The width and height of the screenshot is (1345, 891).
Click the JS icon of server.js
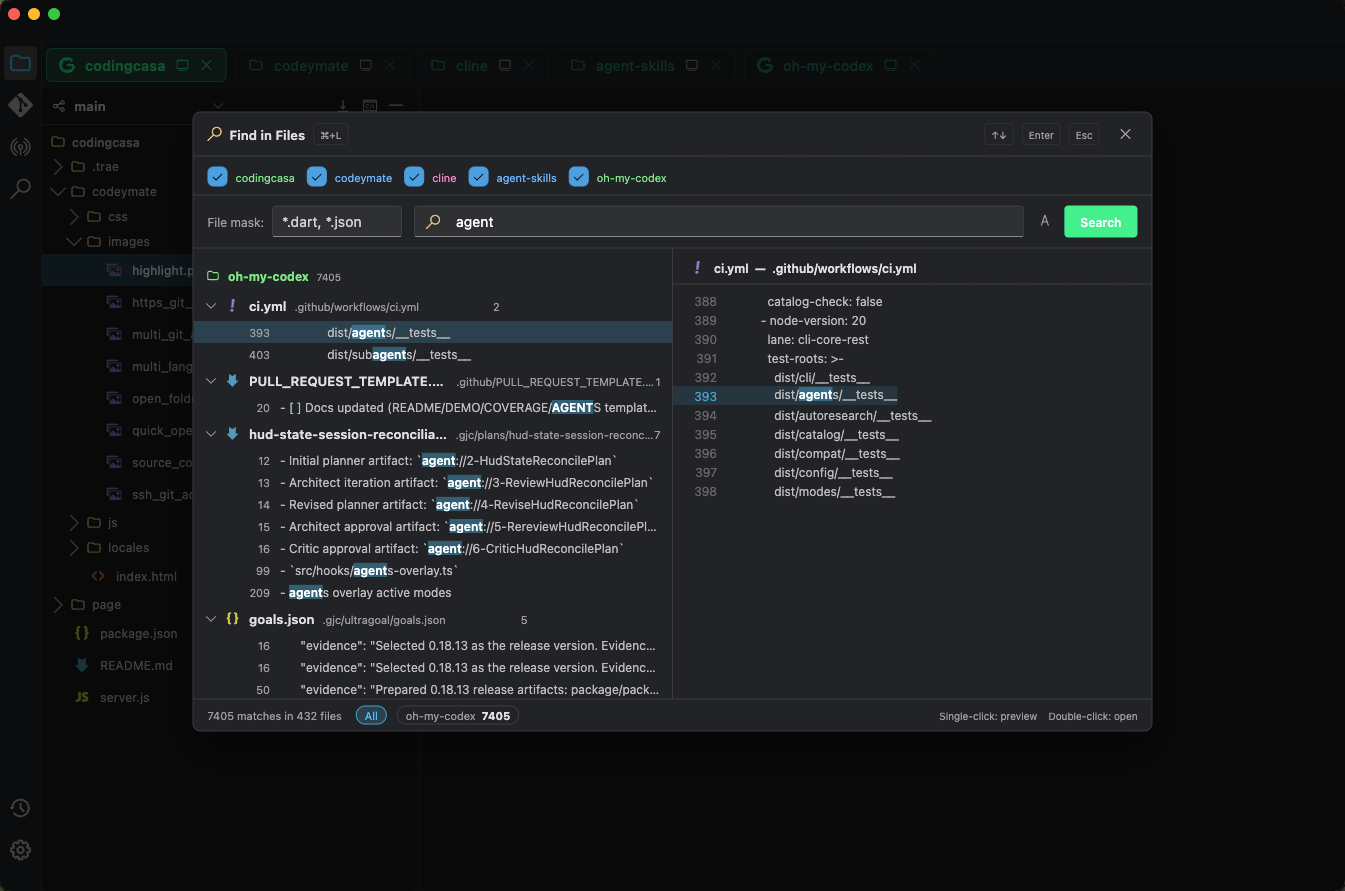click(x=82, y=697)
